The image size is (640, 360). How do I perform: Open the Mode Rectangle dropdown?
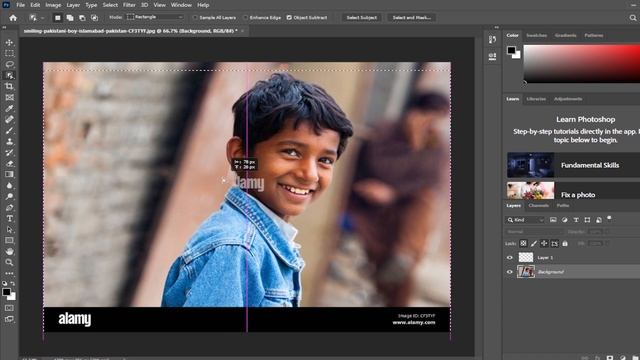point(155,17)
